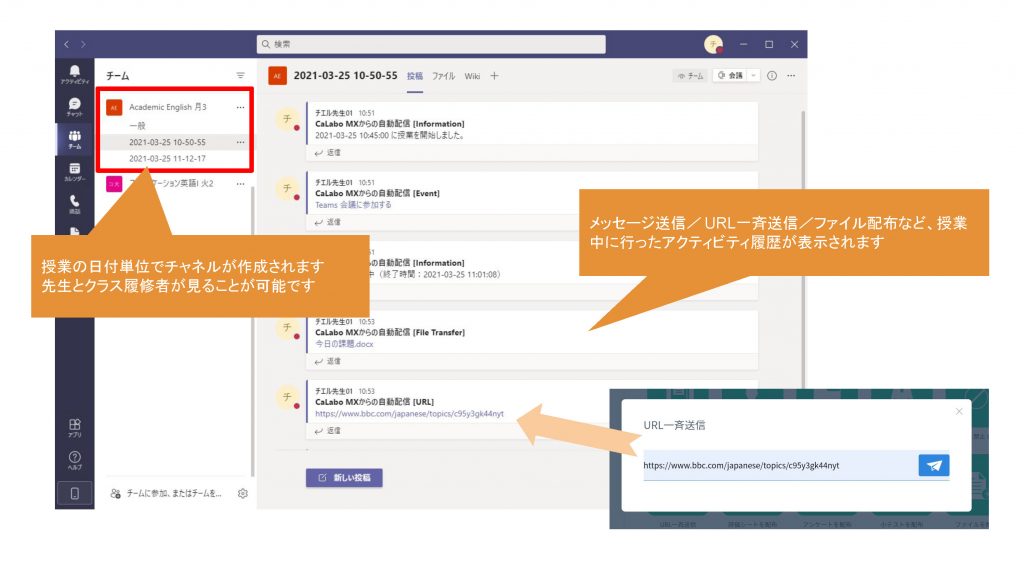This screenshot has height=576, width=1024.
Task: Select the Academic English 月3 team
Action: (x=168, y=107)
